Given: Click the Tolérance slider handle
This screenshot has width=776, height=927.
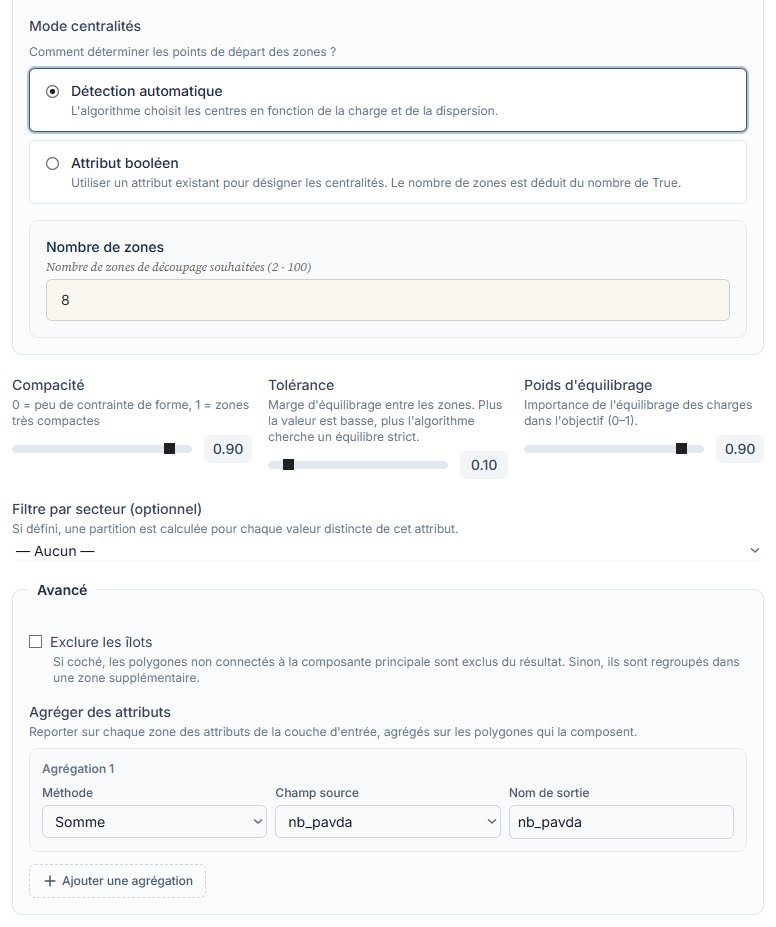Looking at the screenshot, I should [288, 465].
